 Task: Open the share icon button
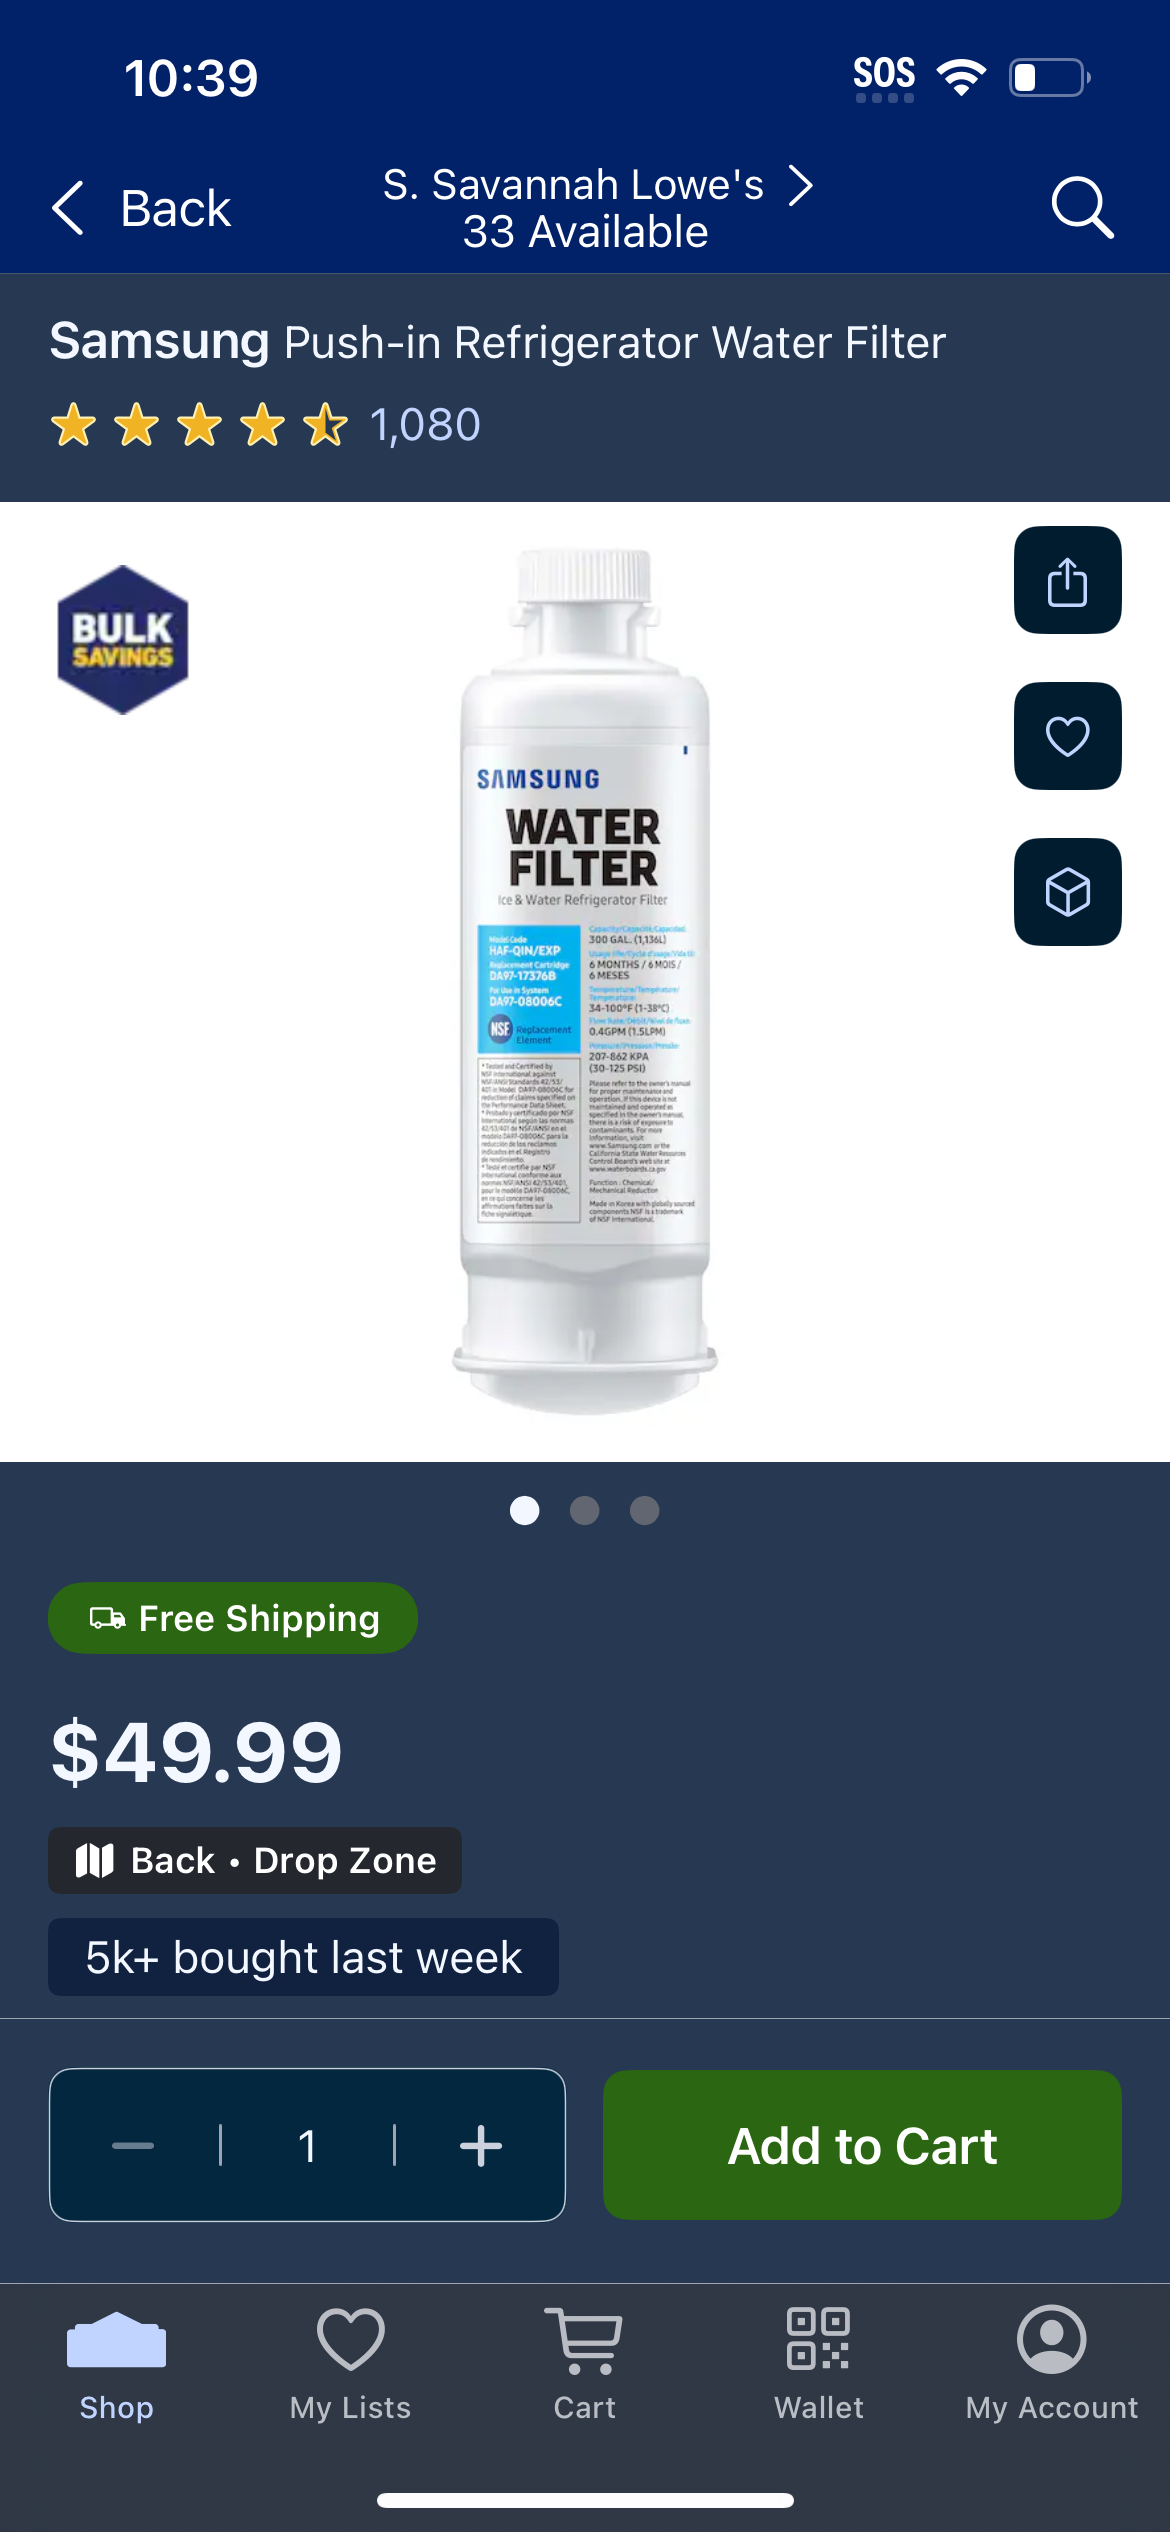pos(1067,580)
